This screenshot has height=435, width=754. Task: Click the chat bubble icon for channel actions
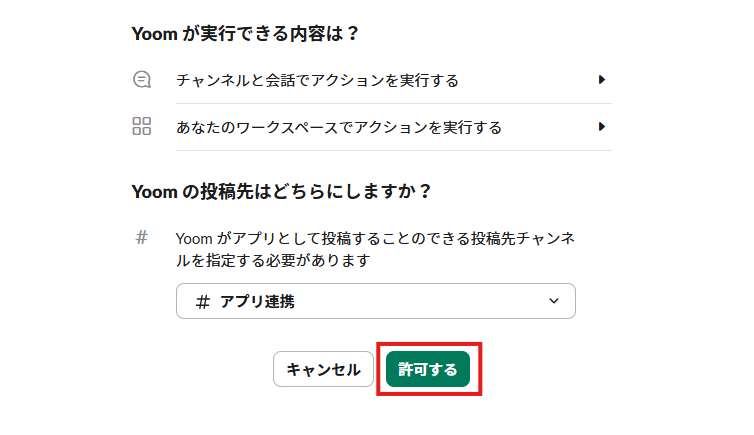pyautogui.click(x=142, y=80)
